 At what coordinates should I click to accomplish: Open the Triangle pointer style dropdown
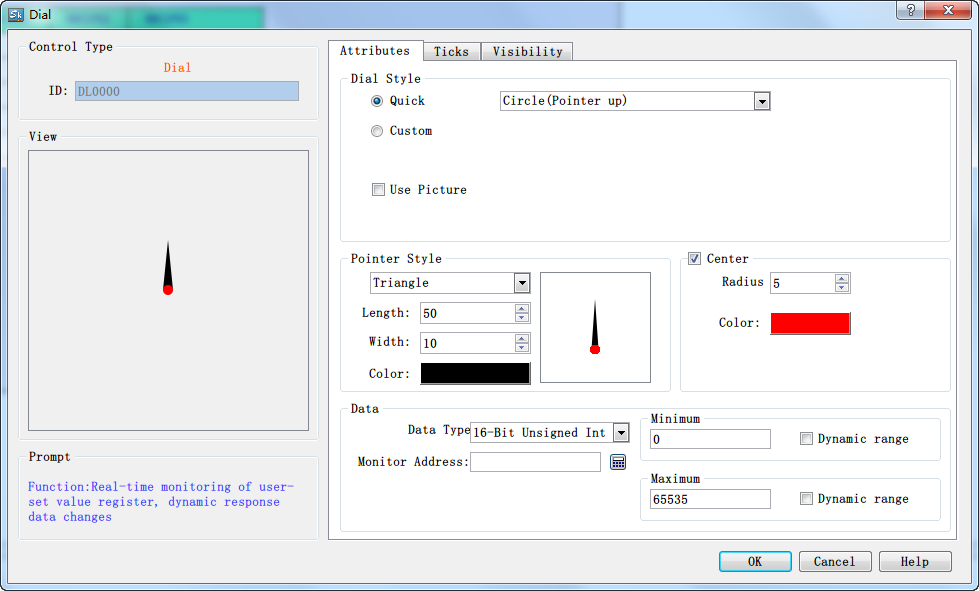pos(522,283)
